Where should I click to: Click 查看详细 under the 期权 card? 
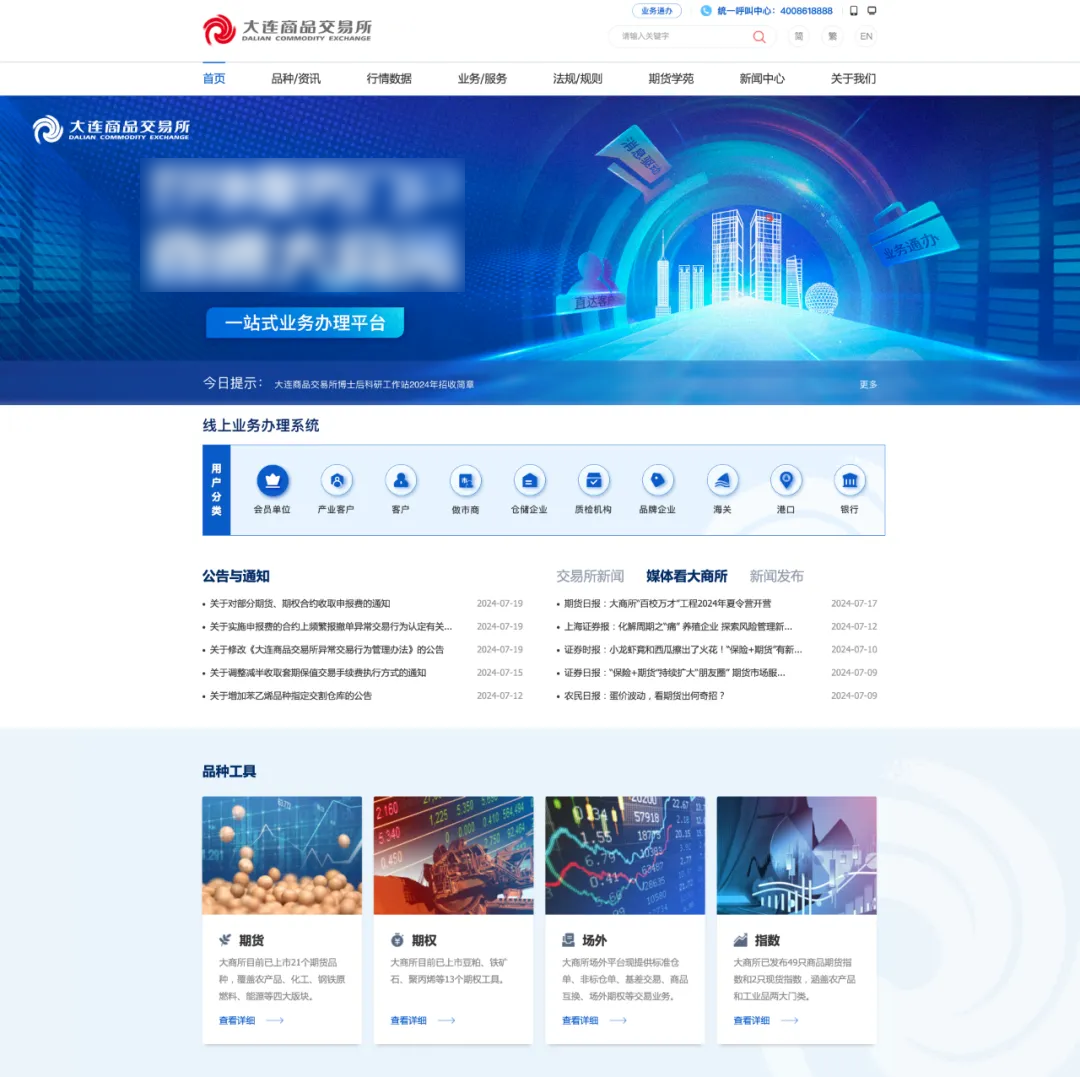pyautogui.click(x=409, y=1021)
